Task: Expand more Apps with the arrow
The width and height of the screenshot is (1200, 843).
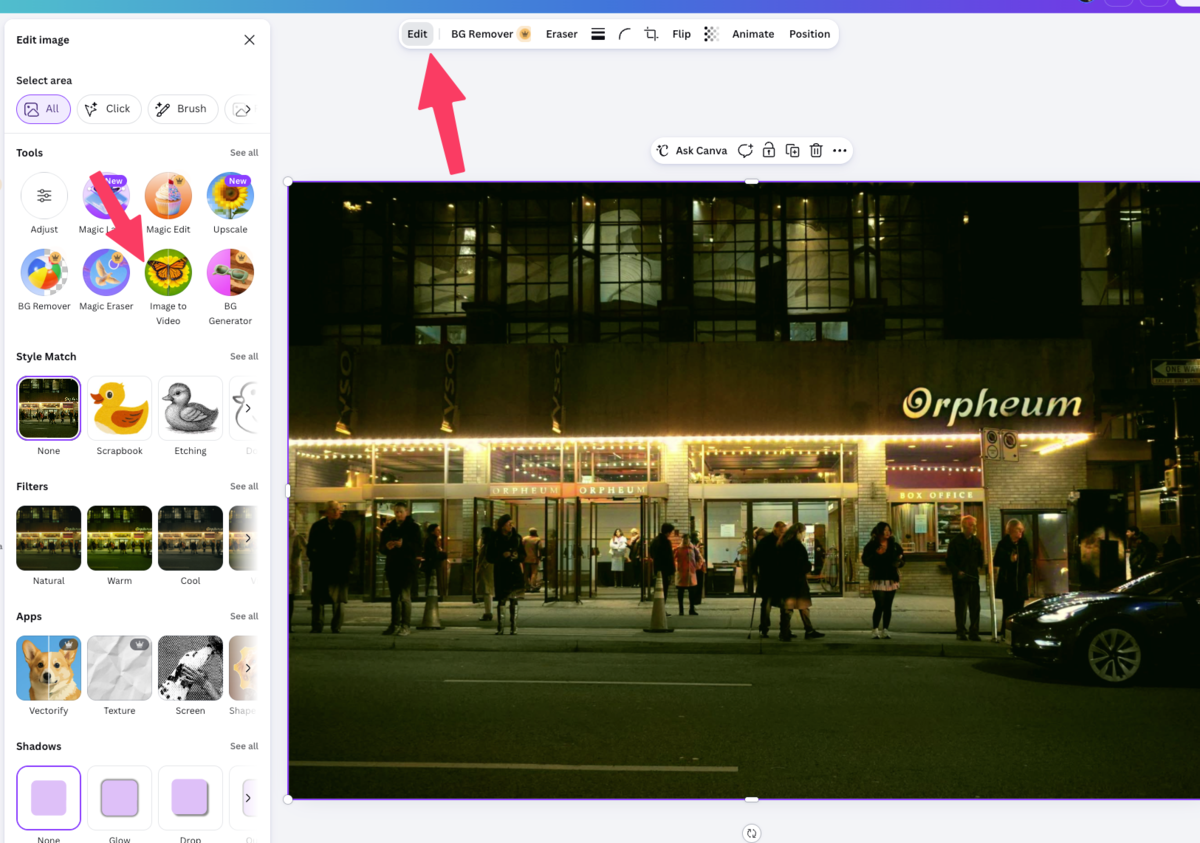Action: pyautogui.click(x=248, y=668)
